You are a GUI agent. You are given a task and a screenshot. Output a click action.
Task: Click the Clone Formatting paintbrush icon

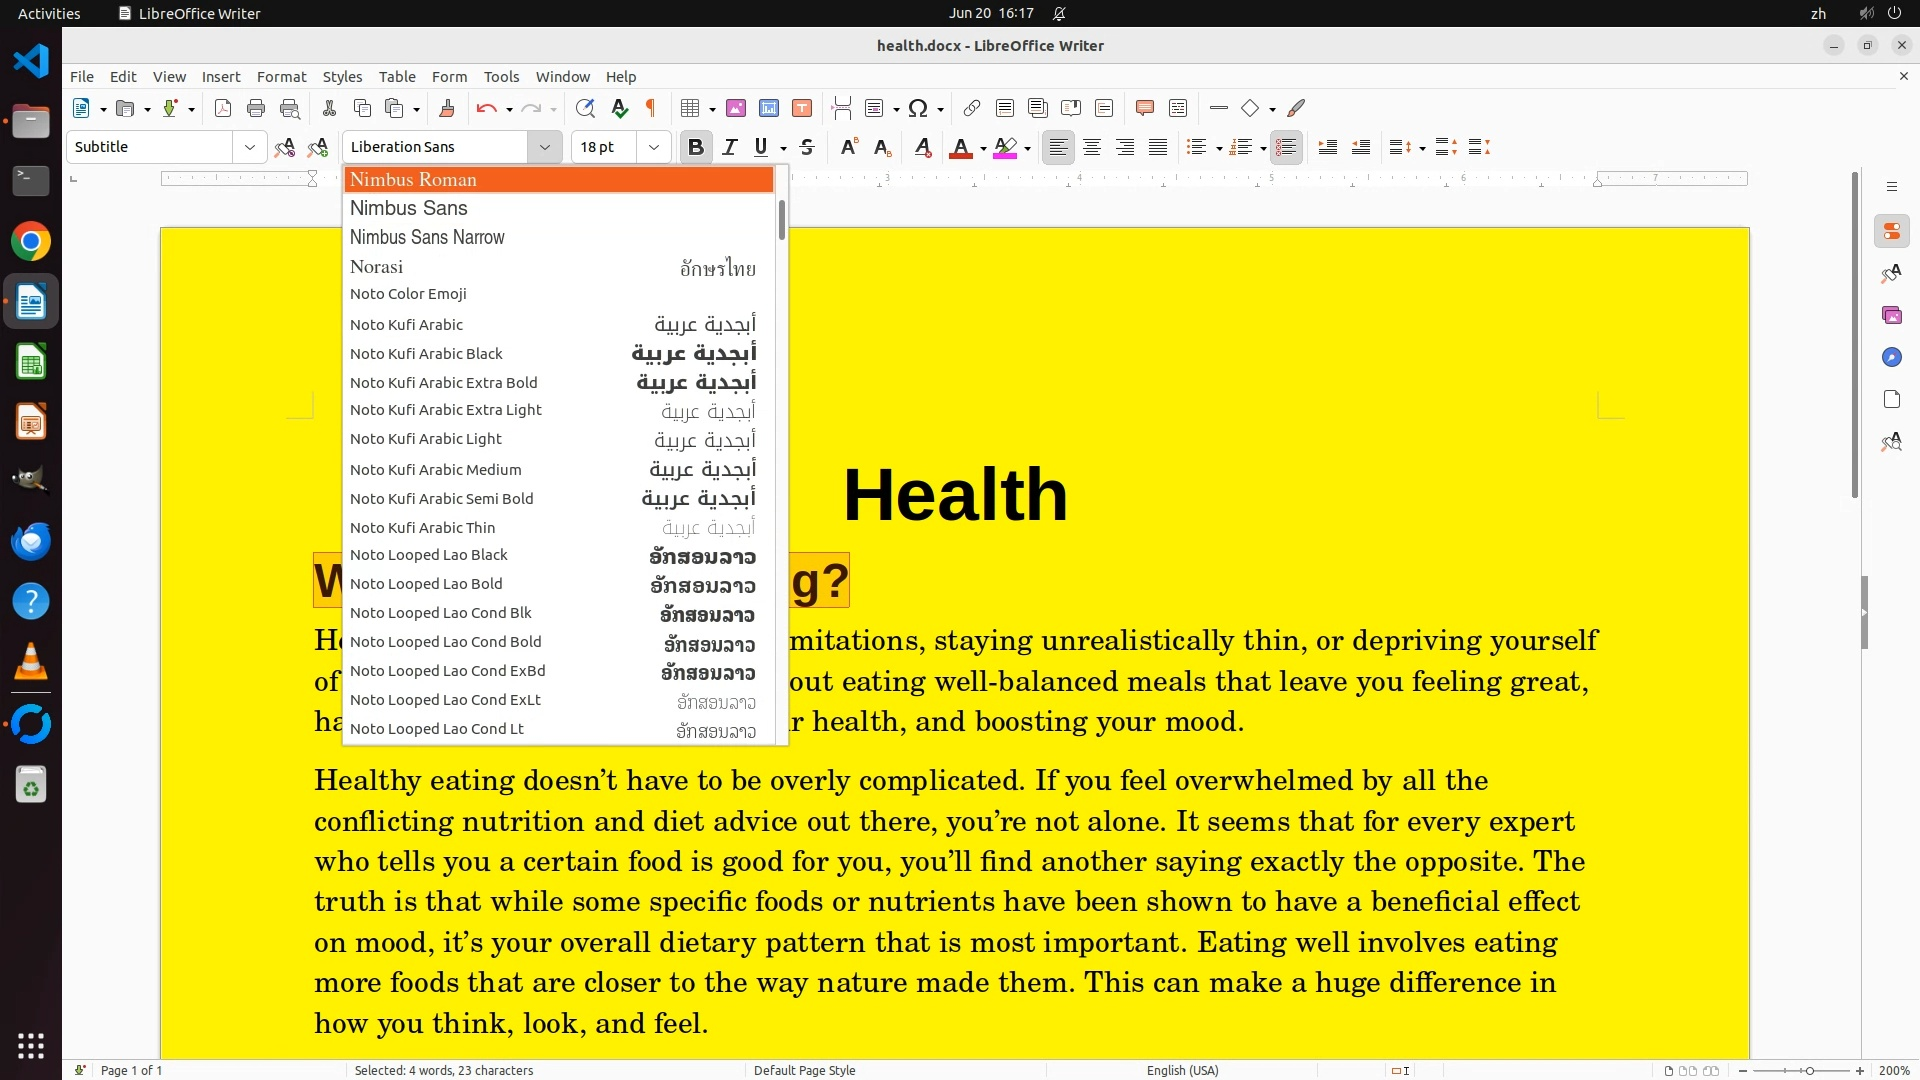coord(446,108)
